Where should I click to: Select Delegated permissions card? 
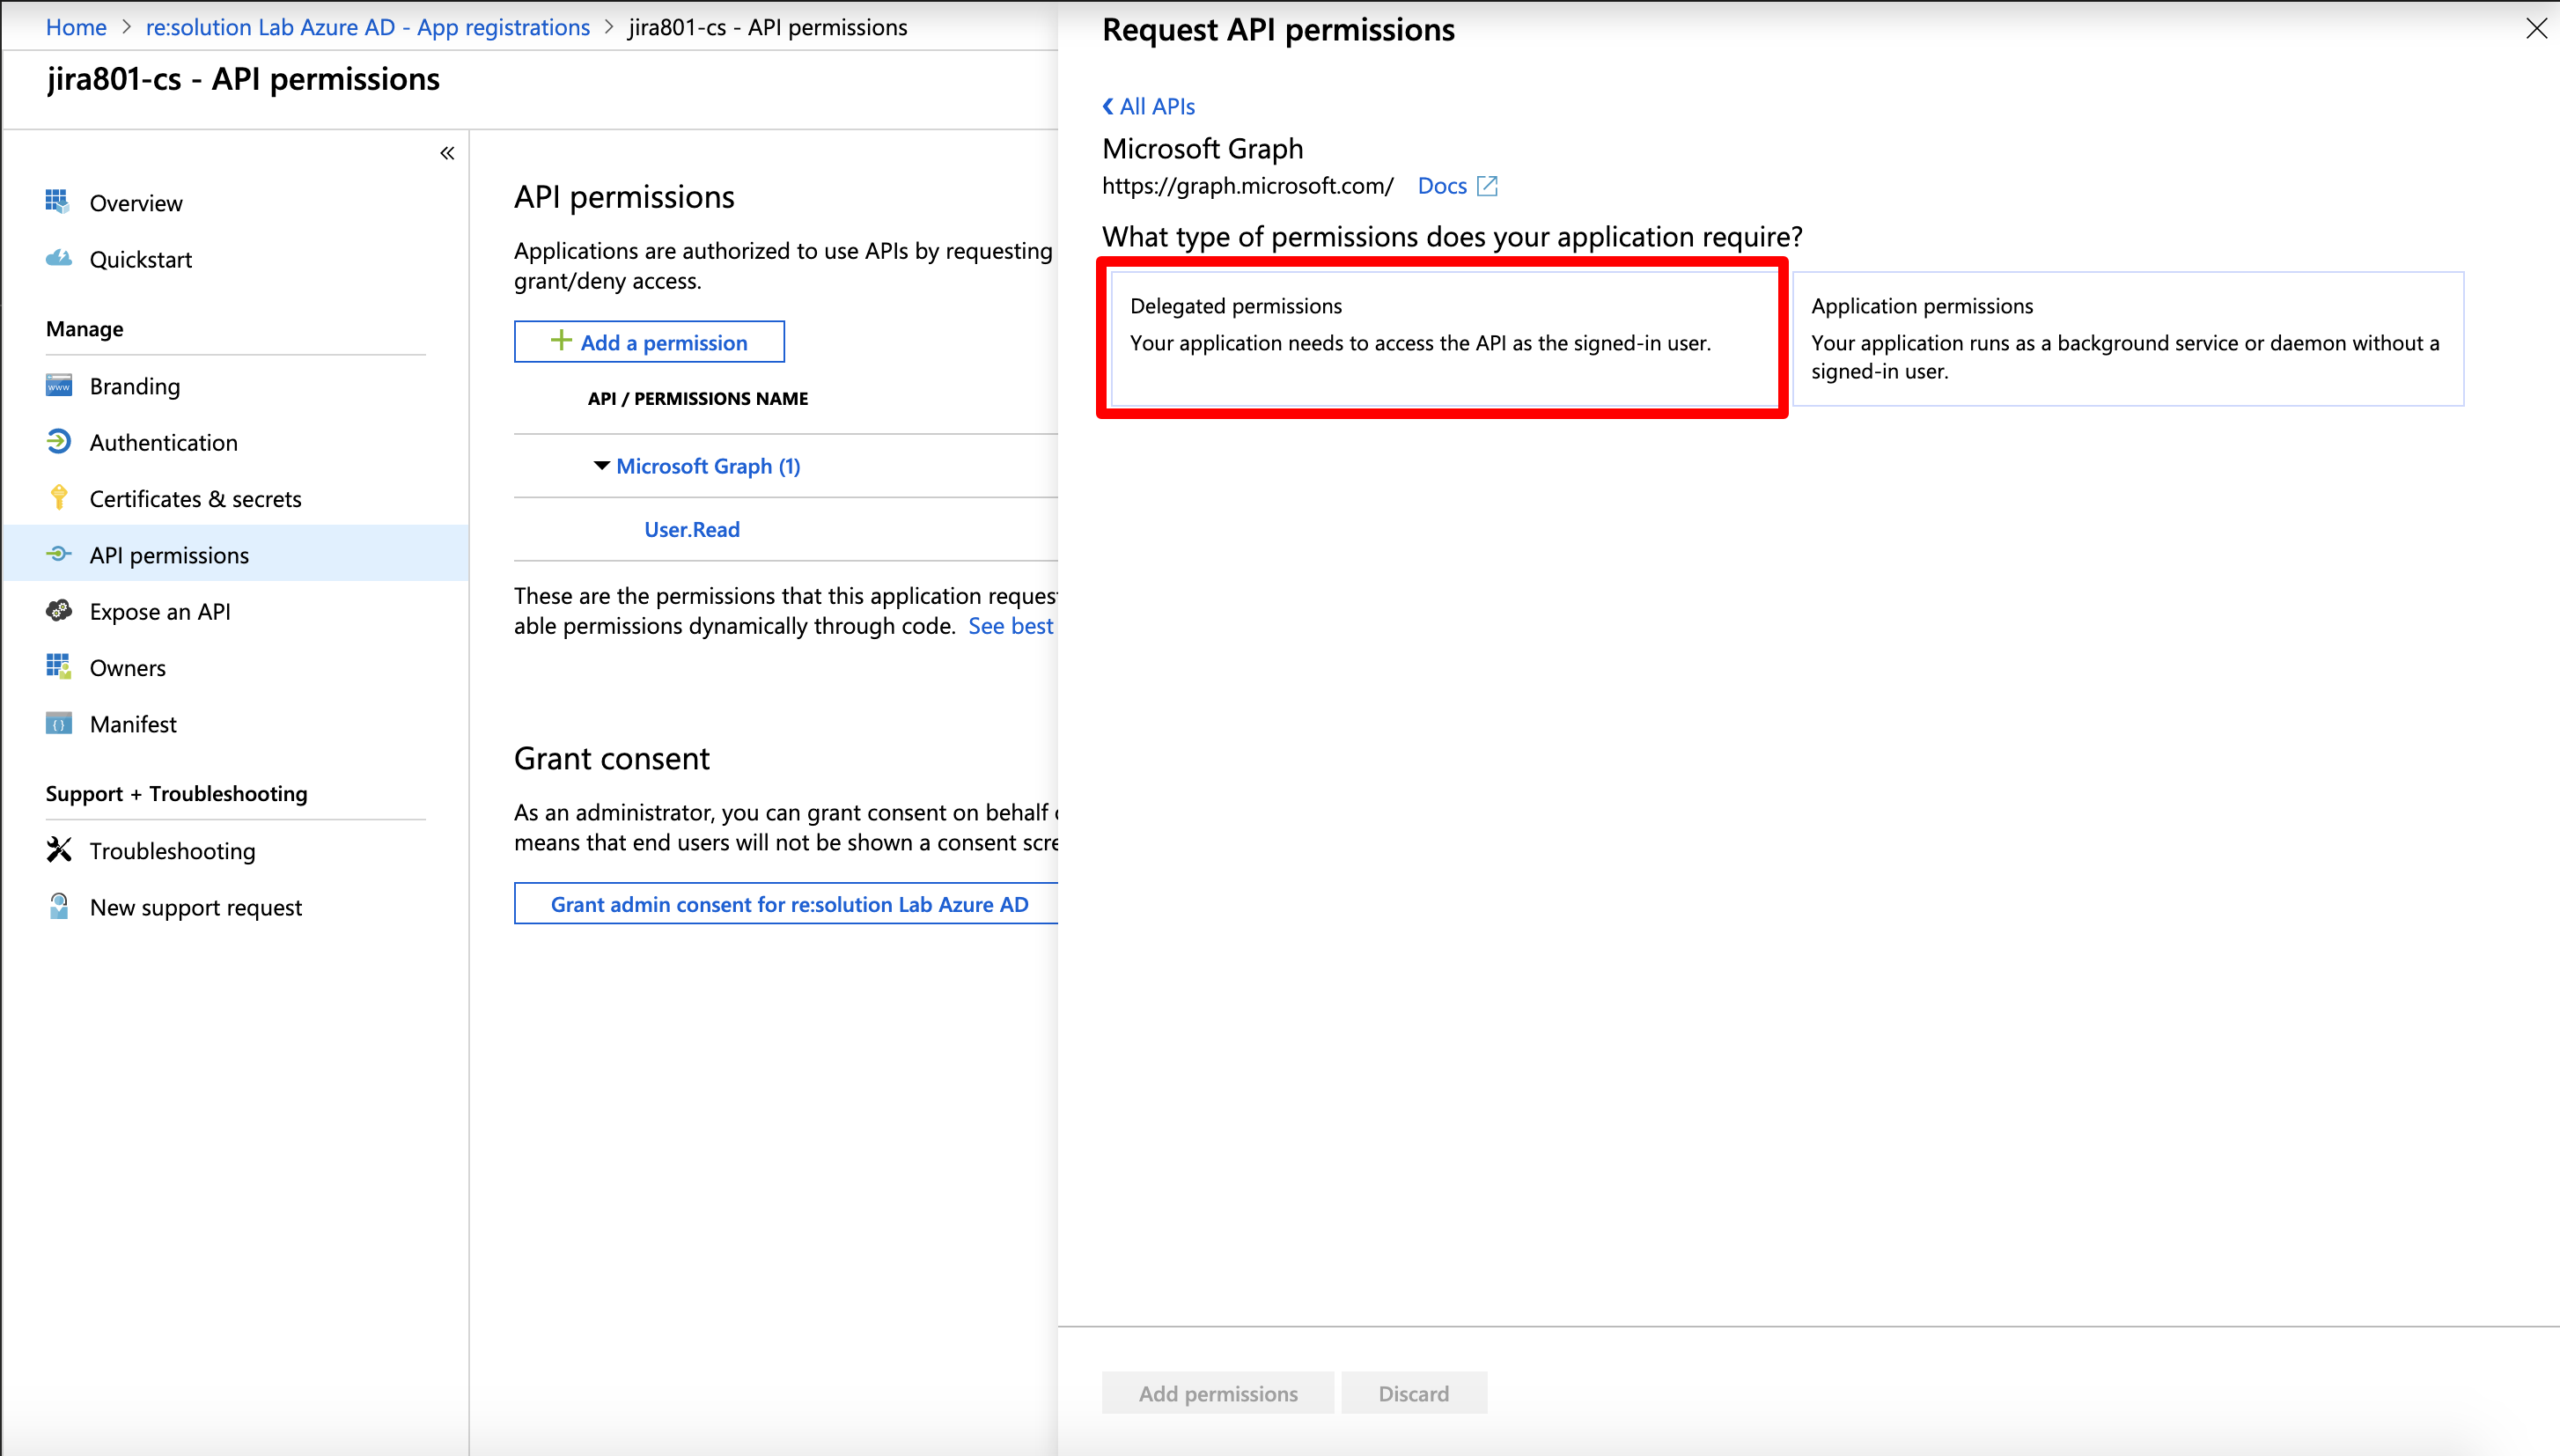pos(1443,339)
